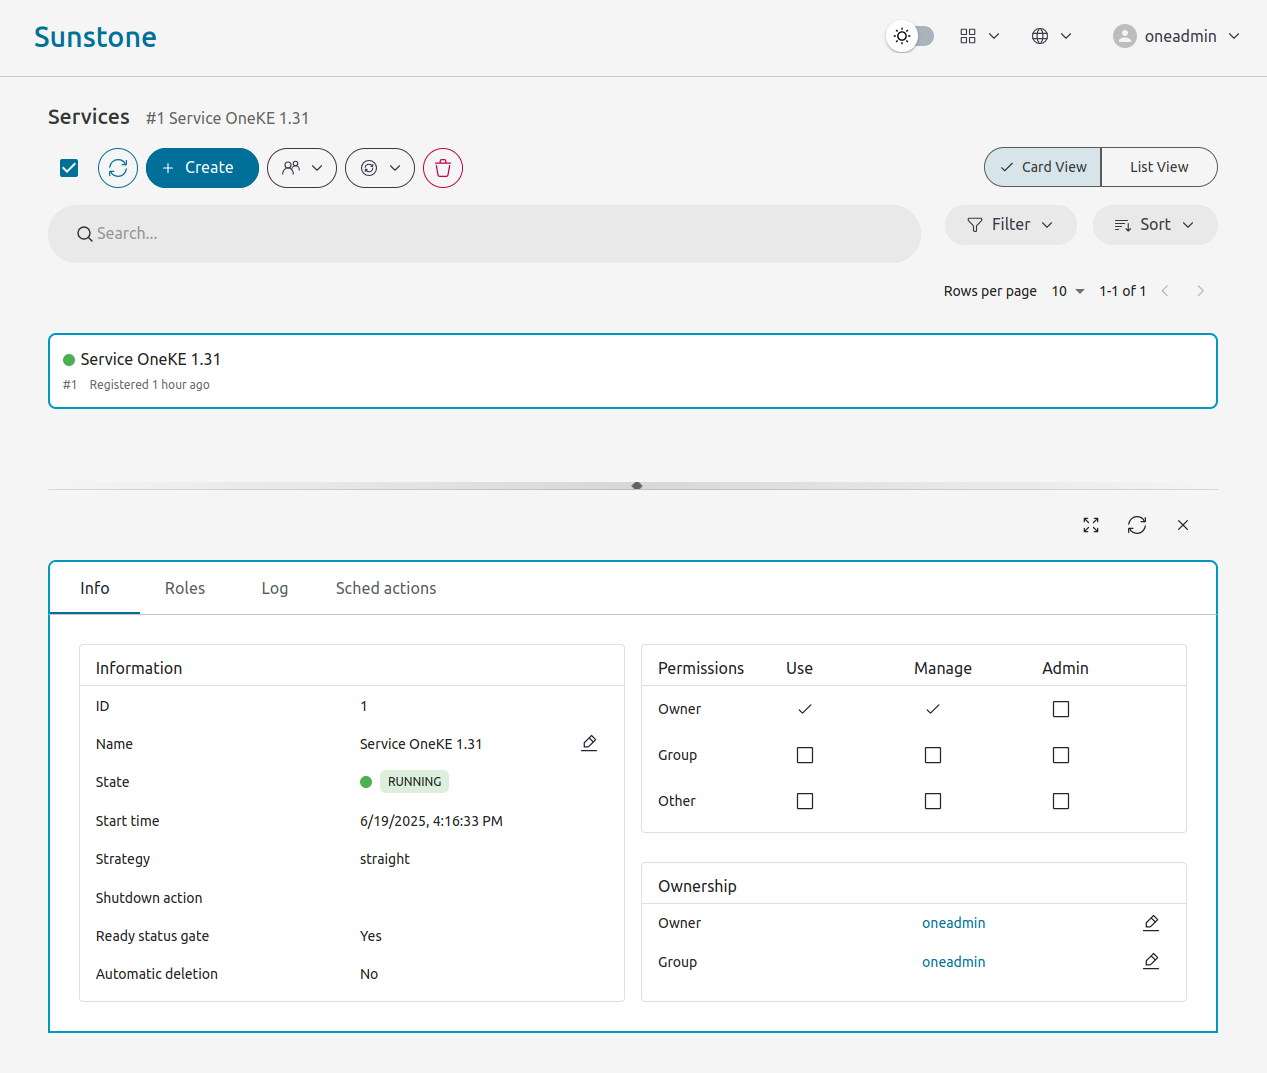
Task: Click the RUNNING state badge
Action: tap(414, 782)
